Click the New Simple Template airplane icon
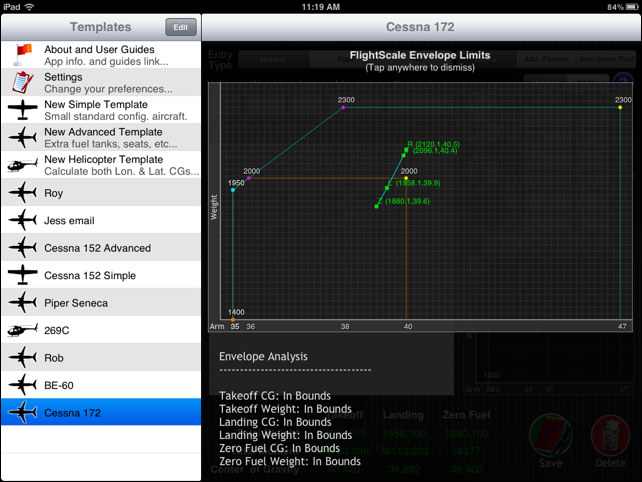642x482 pixels. [x=21, y=109]
